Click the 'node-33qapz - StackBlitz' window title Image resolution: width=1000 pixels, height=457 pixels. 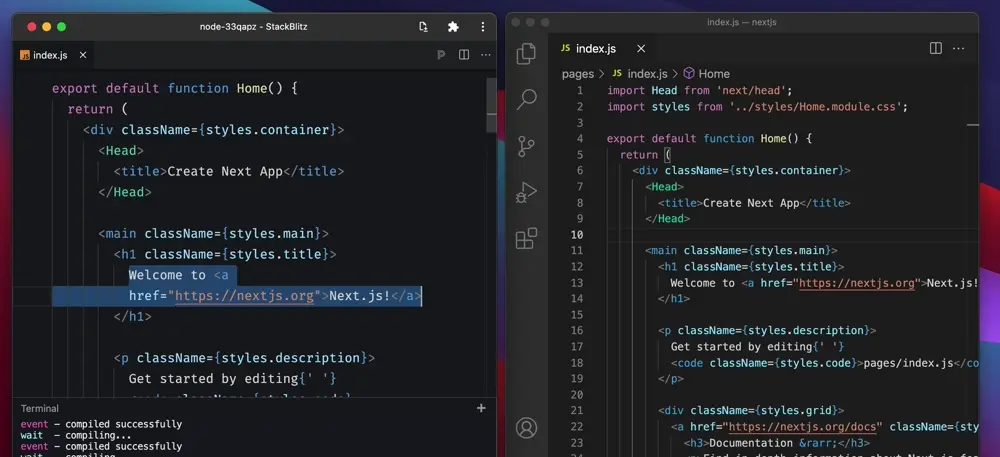pos(254,27)
